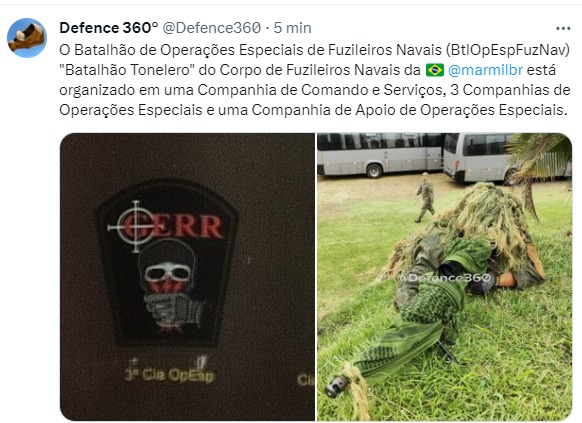Open the tweet's three-dot more options menu
Screen dimensions: 582x423
[563, 29]
